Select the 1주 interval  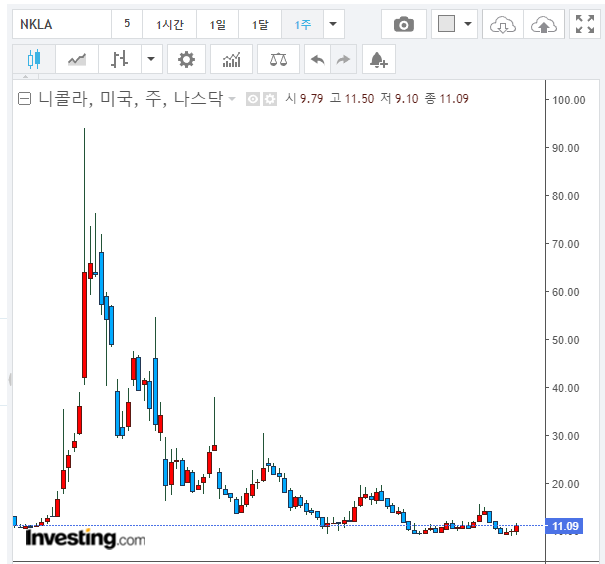pyautogui.click(x=302, y=24)
